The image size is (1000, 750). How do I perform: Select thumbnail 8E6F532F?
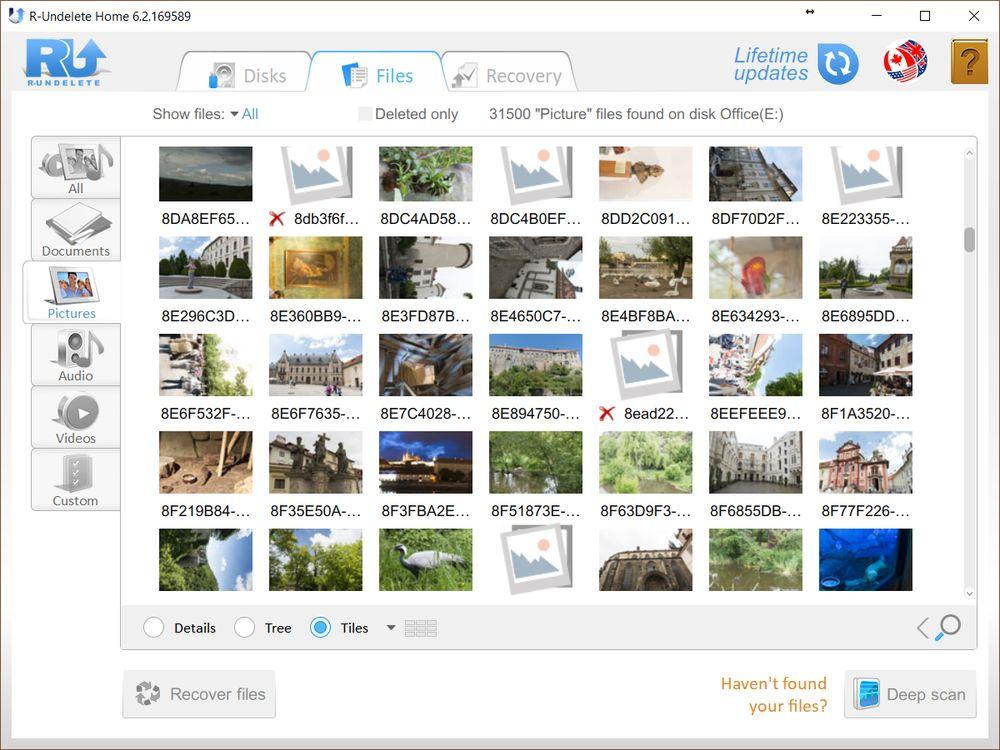(205, 365)
